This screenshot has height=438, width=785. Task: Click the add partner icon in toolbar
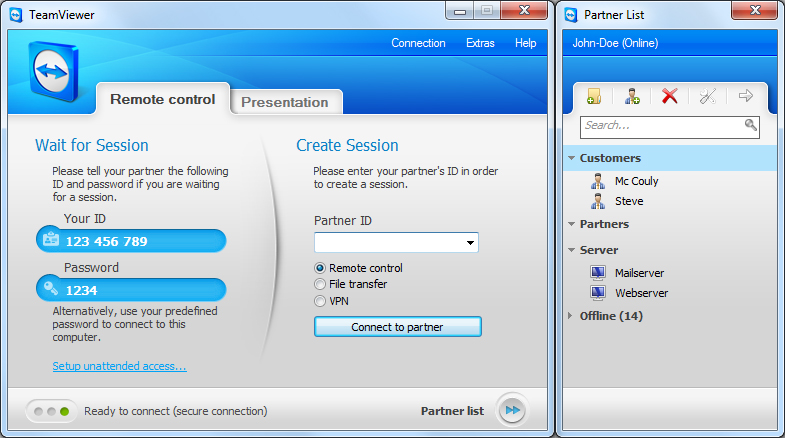coord(632,96)
